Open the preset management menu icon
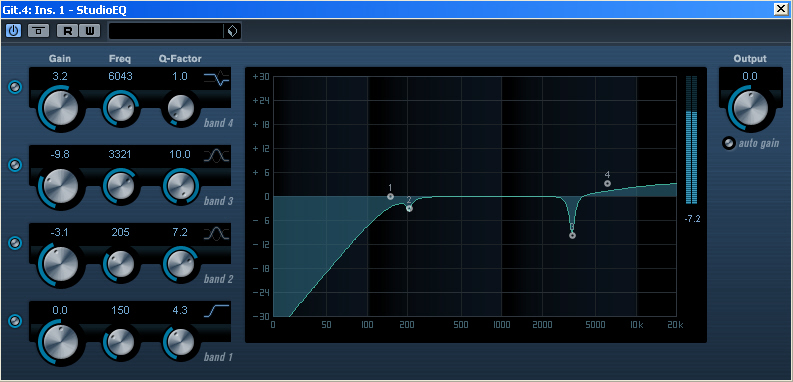 [233, 31]
